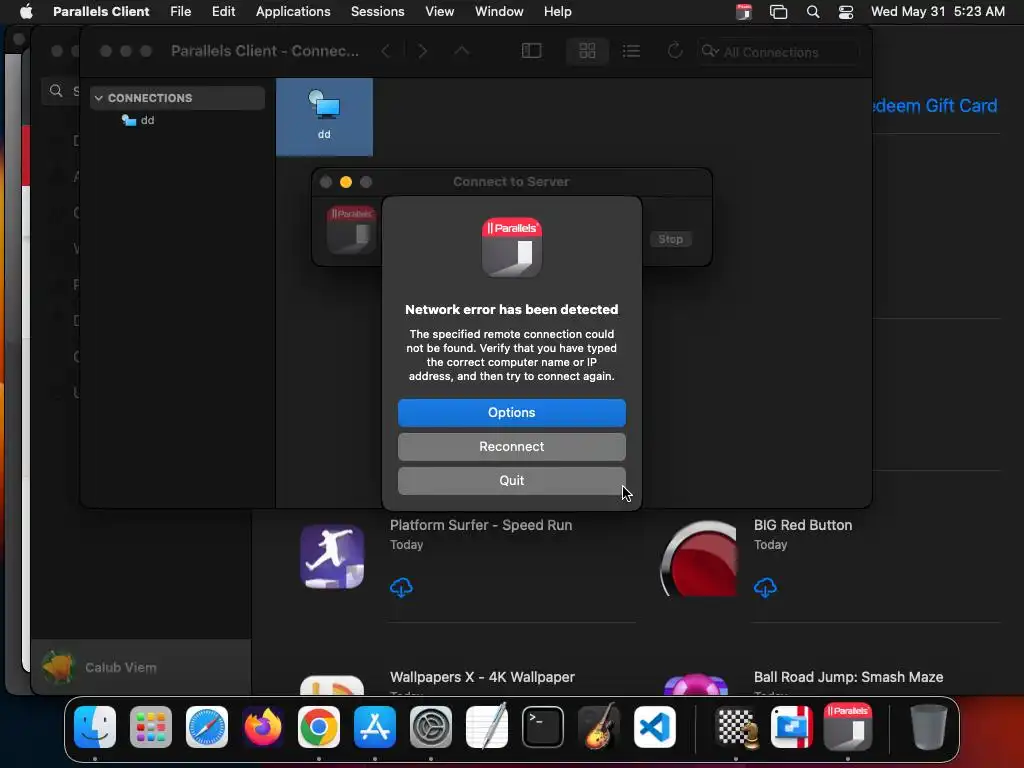The width and height of the screenshot is (1024, 768).
Task: Open TextEdit from the Dock
Action: pyautogui.click(x=487, y=726)
